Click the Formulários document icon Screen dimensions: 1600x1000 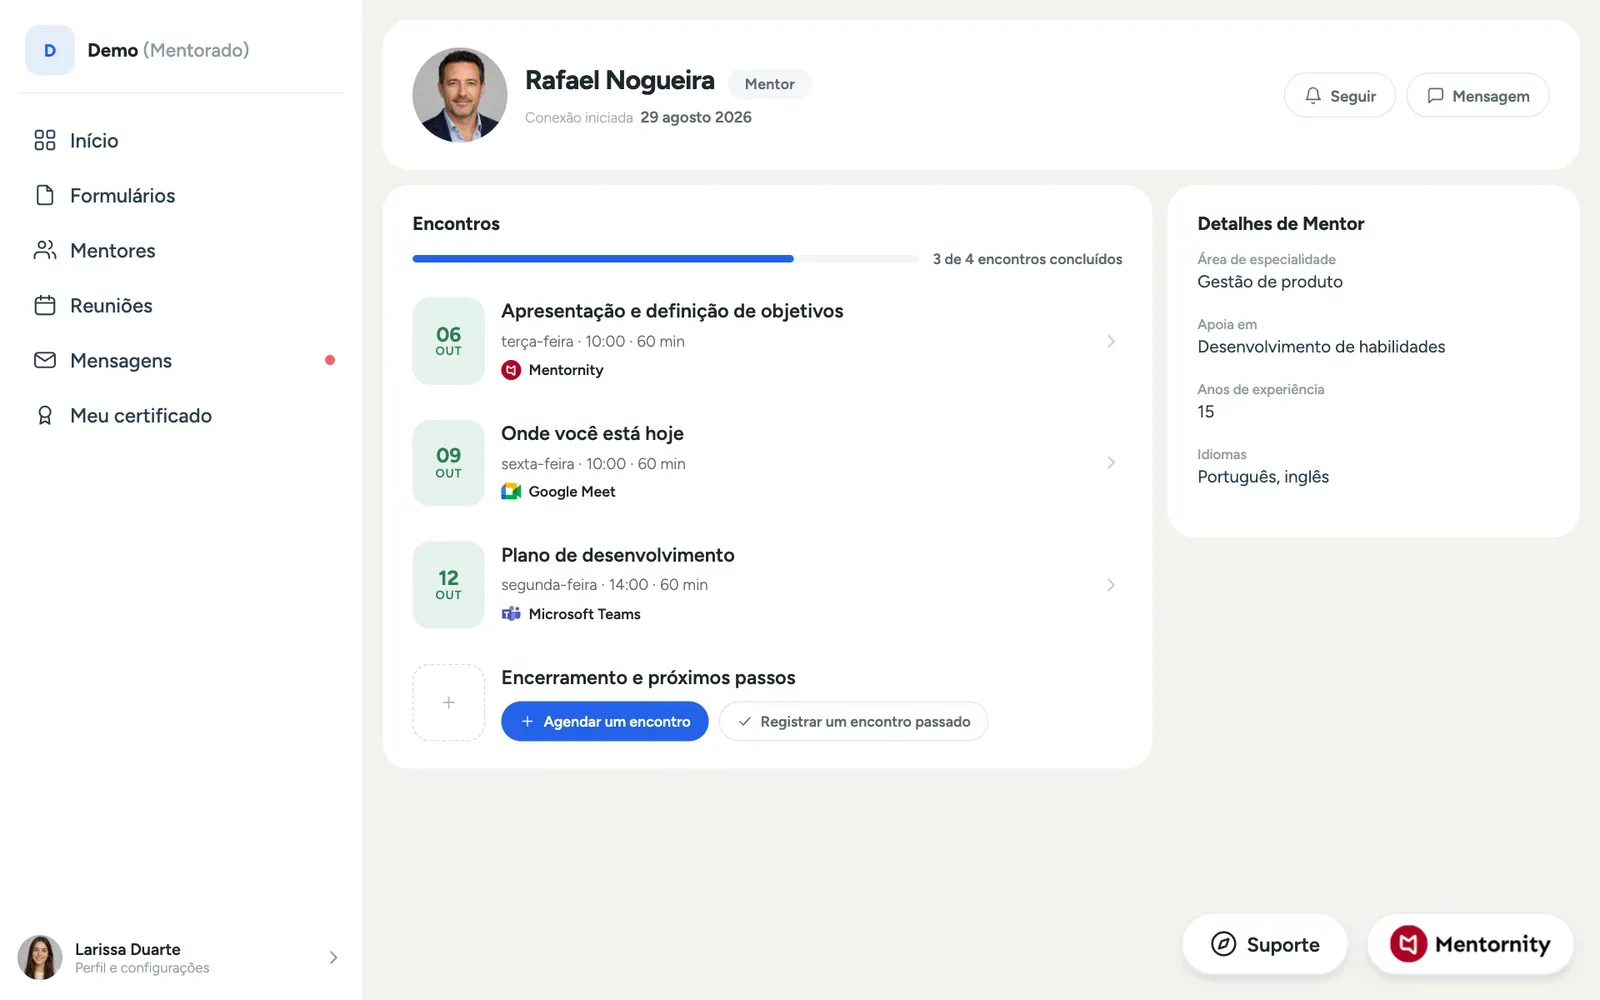click(45, 195)
